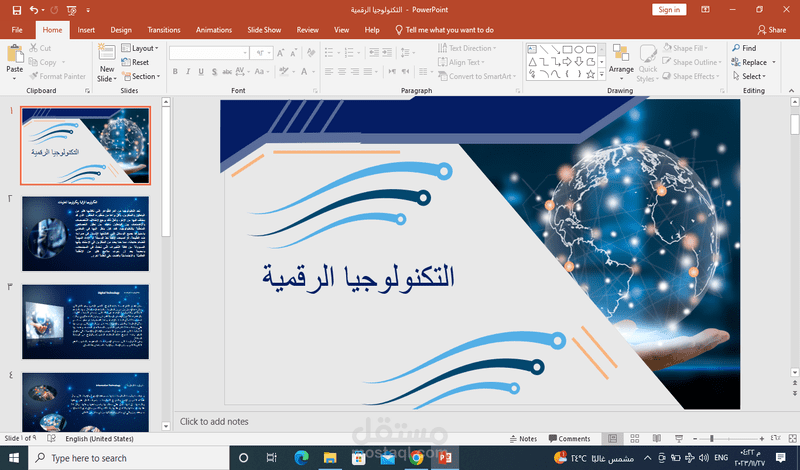Open Reading View from status bar
This screenshot has height=470, width=800.
657,438
